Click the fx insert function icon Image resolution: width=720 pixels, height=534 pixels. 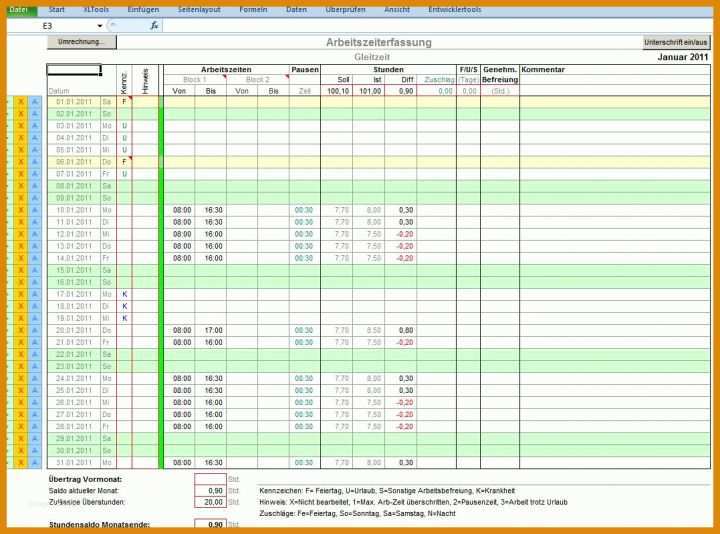click(x=154, y=26)
